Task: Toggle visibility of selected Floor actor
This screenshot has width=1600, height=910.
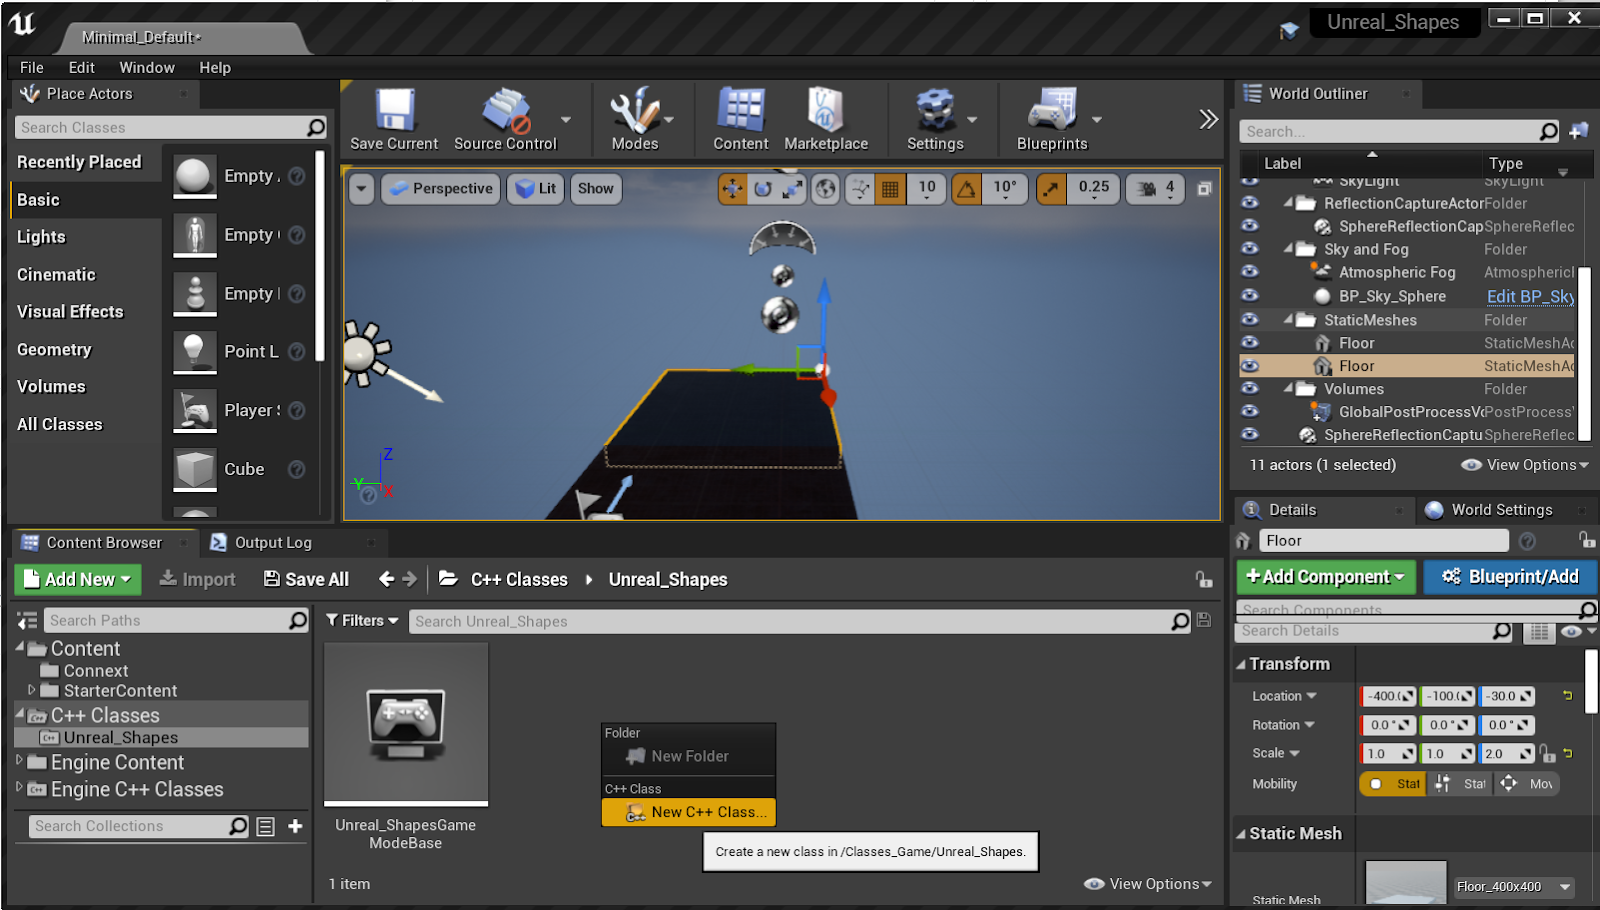Action: pos(1250,366)
